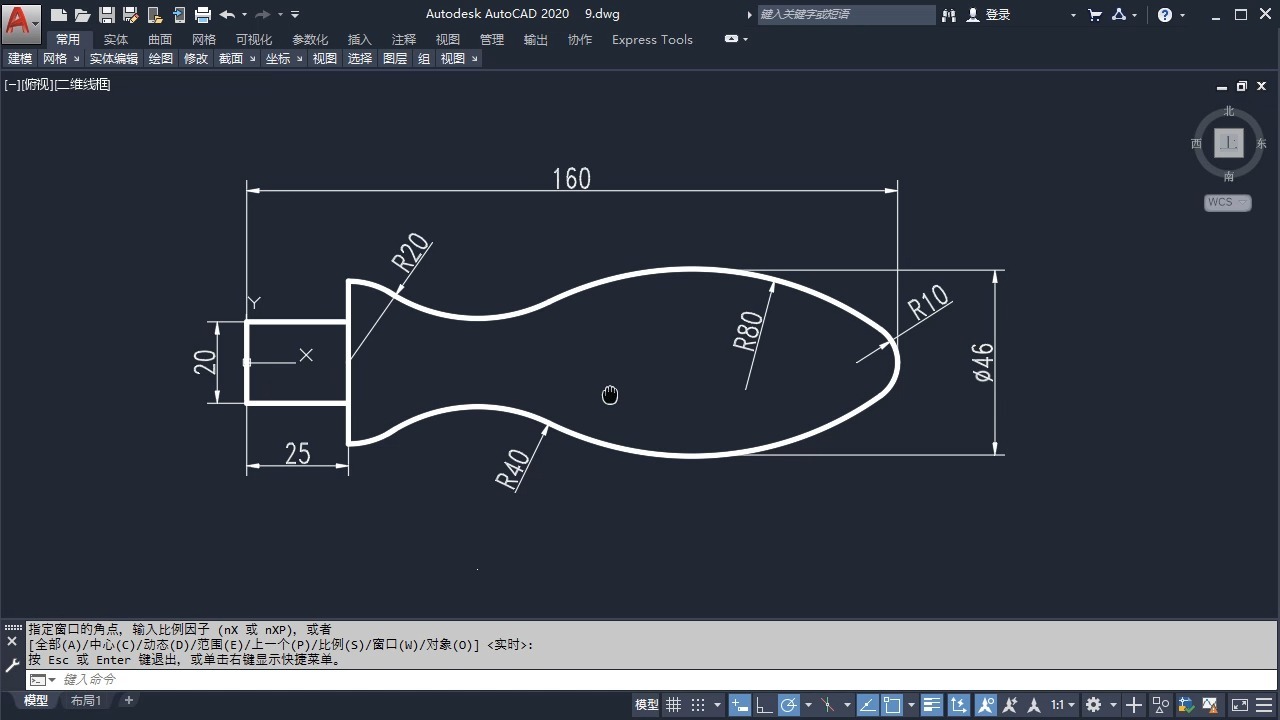The image size is (1280, 720).
Task: Click the customization hamburger icon in status bar
Action: (1262, 705)
